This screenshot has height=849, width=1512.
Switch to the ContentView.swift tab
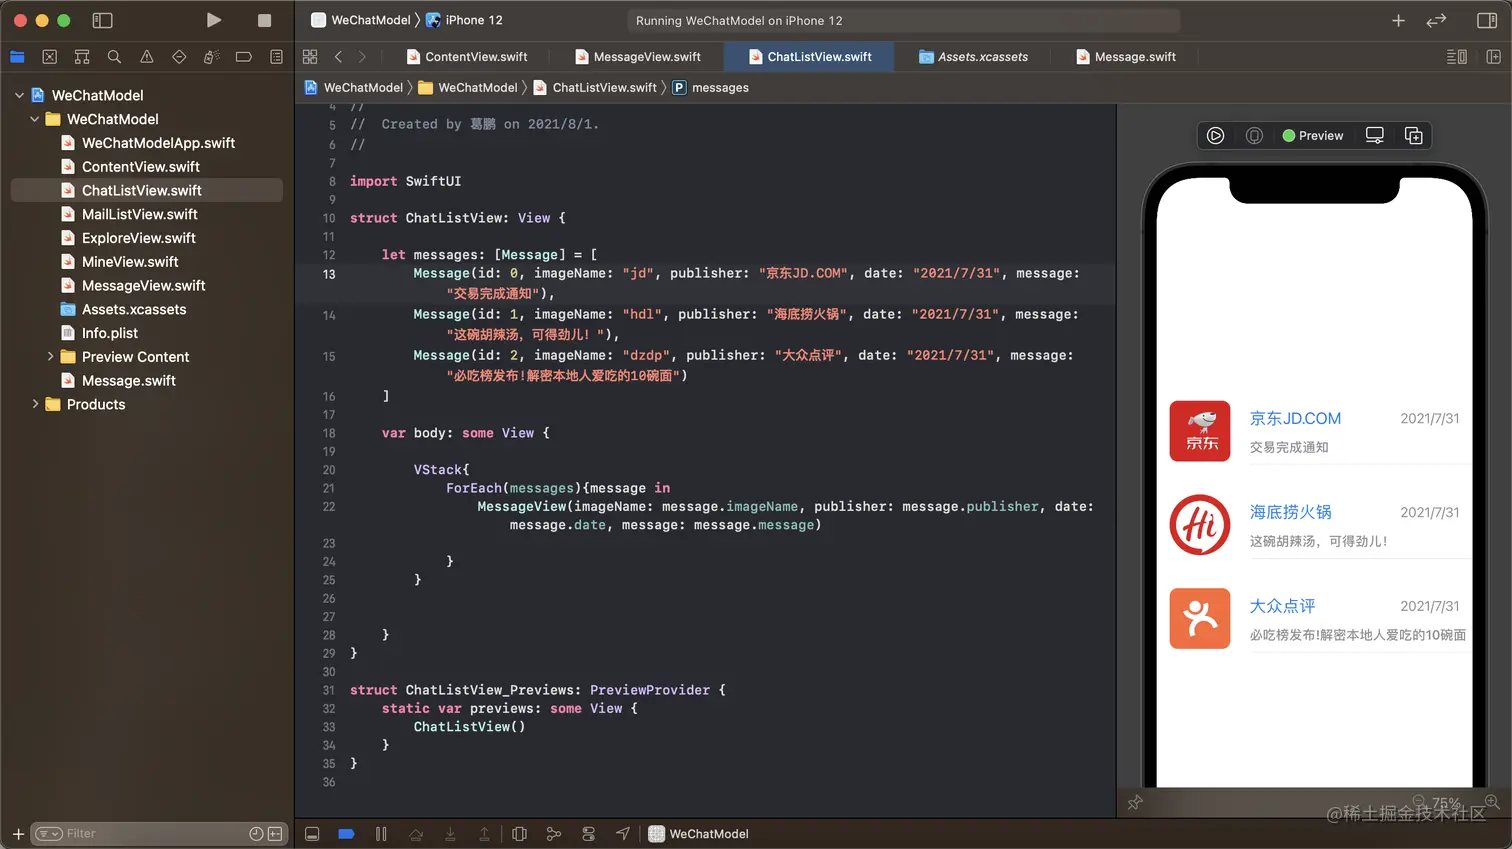[467, 57]
